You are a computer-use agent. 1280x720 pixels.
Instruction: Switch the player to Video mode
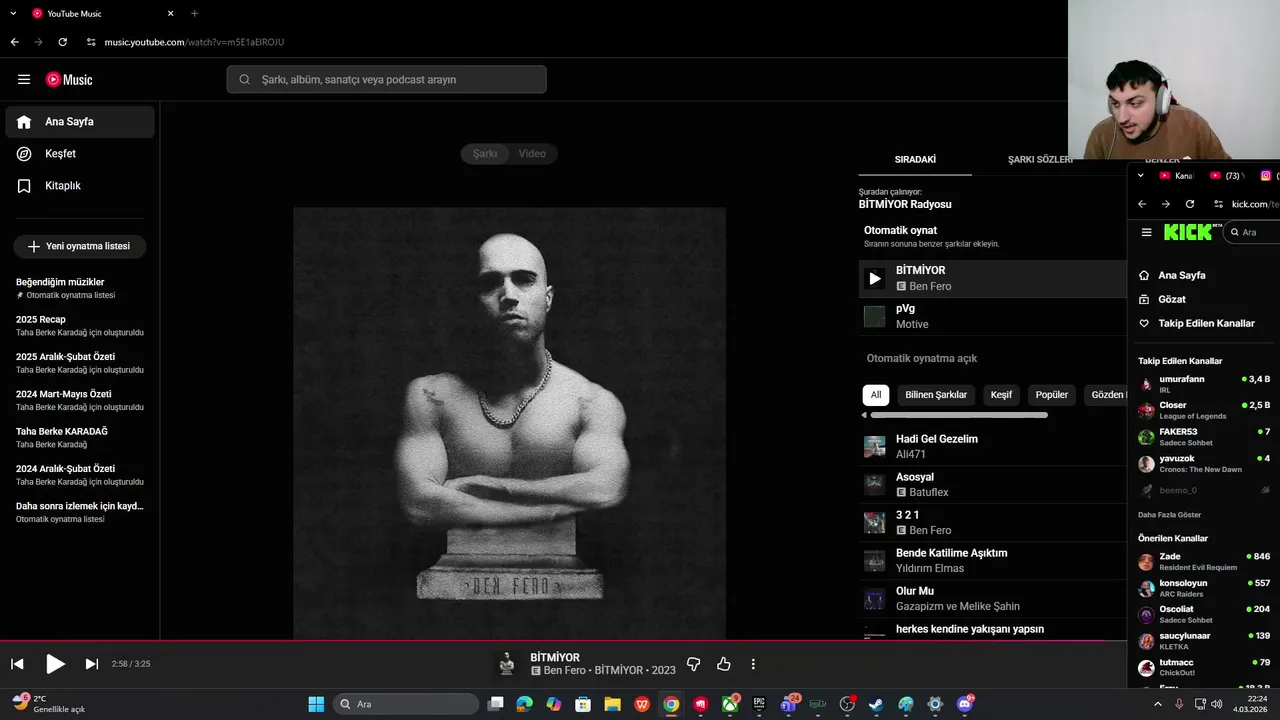pos(532,154)
